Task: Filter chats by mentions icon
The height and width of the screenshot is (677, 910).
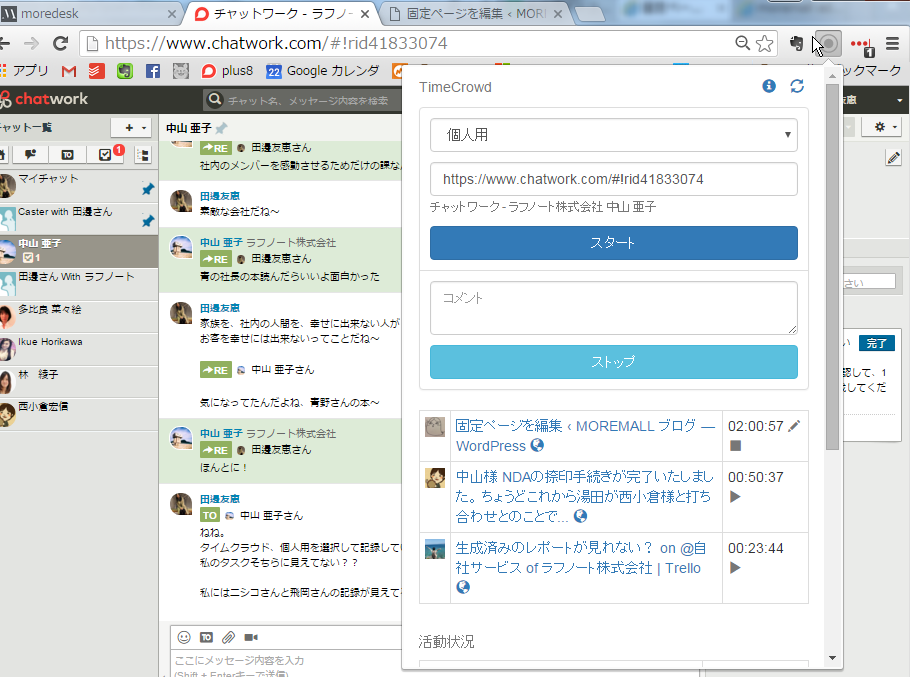Action: [30, 154]
